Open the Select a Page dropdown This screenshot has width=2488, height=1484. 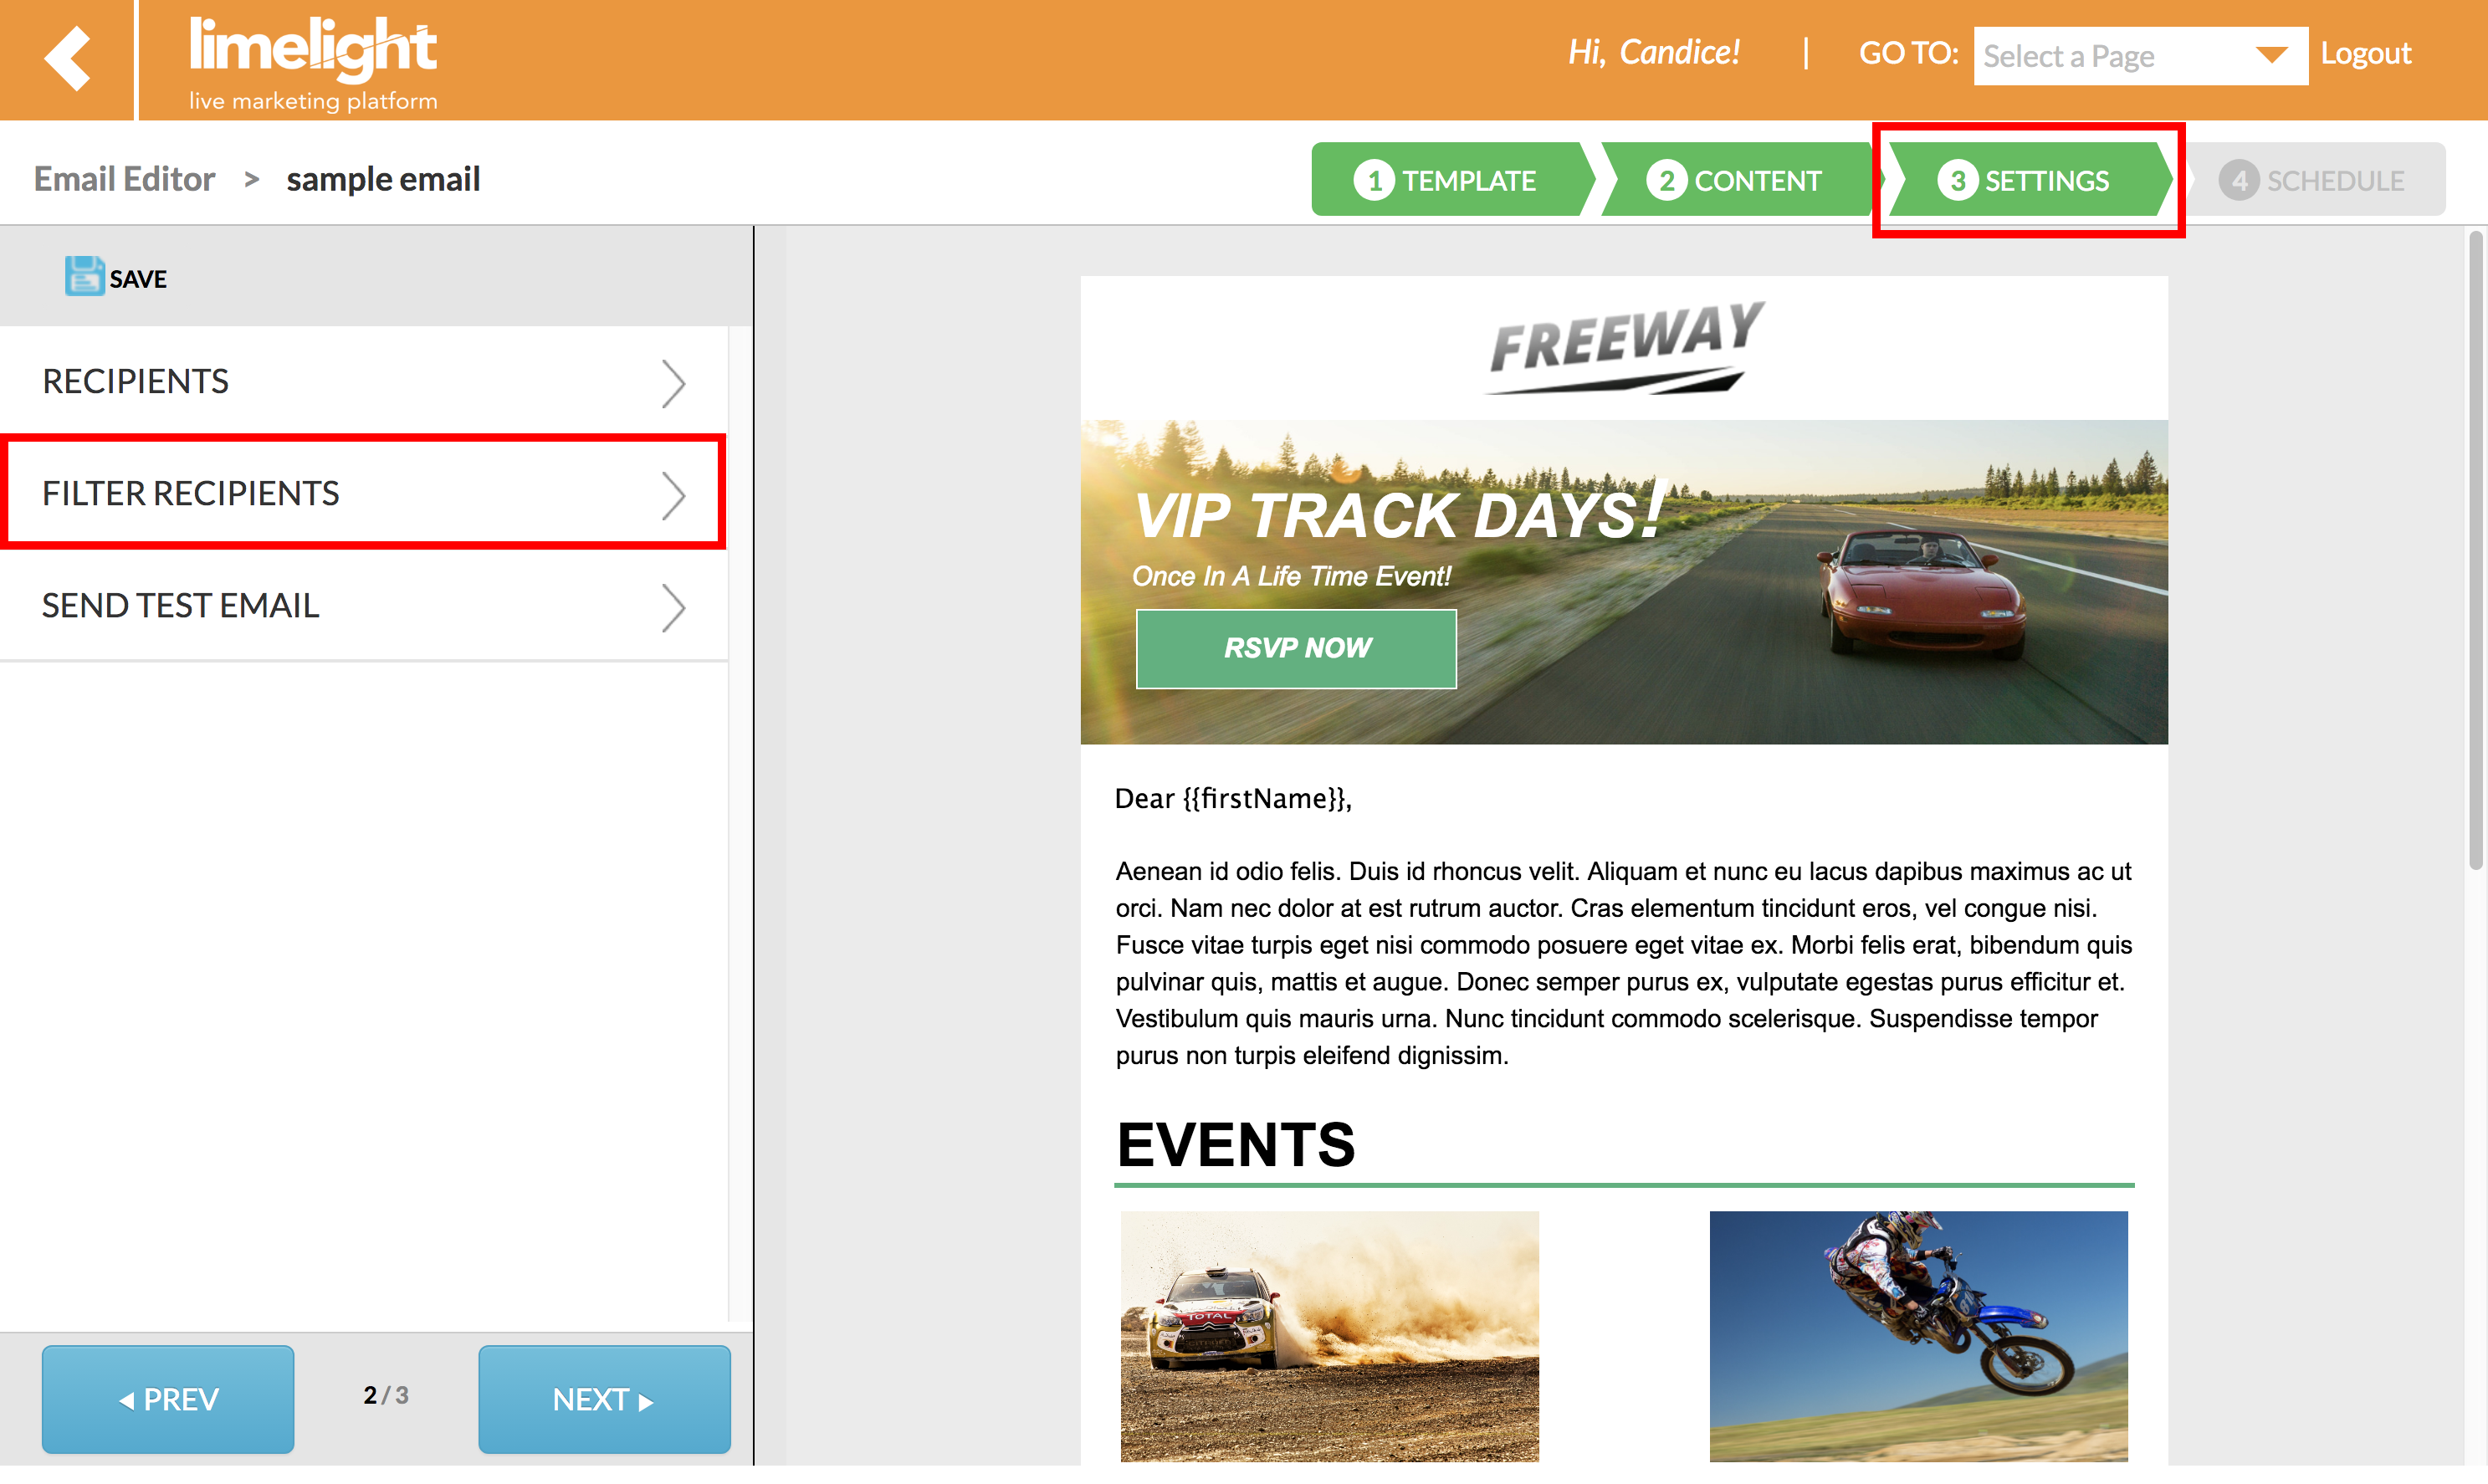[2140, 56]
